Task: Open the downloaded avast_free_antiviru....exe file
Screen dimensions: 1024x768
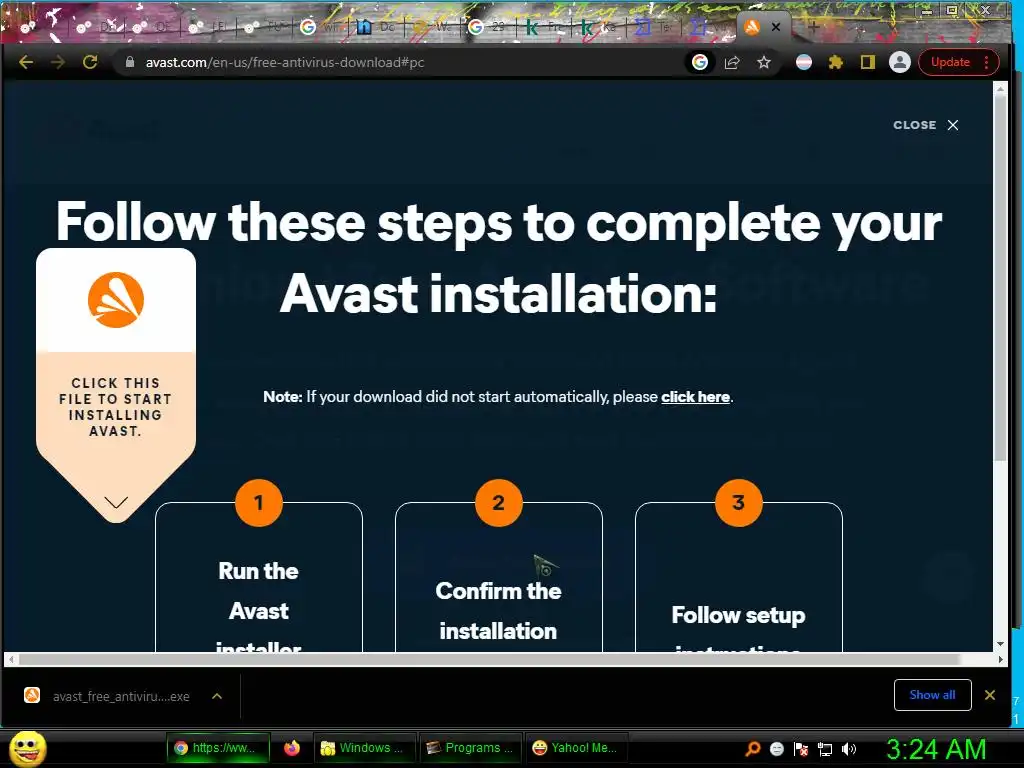Action: [121, 696]
